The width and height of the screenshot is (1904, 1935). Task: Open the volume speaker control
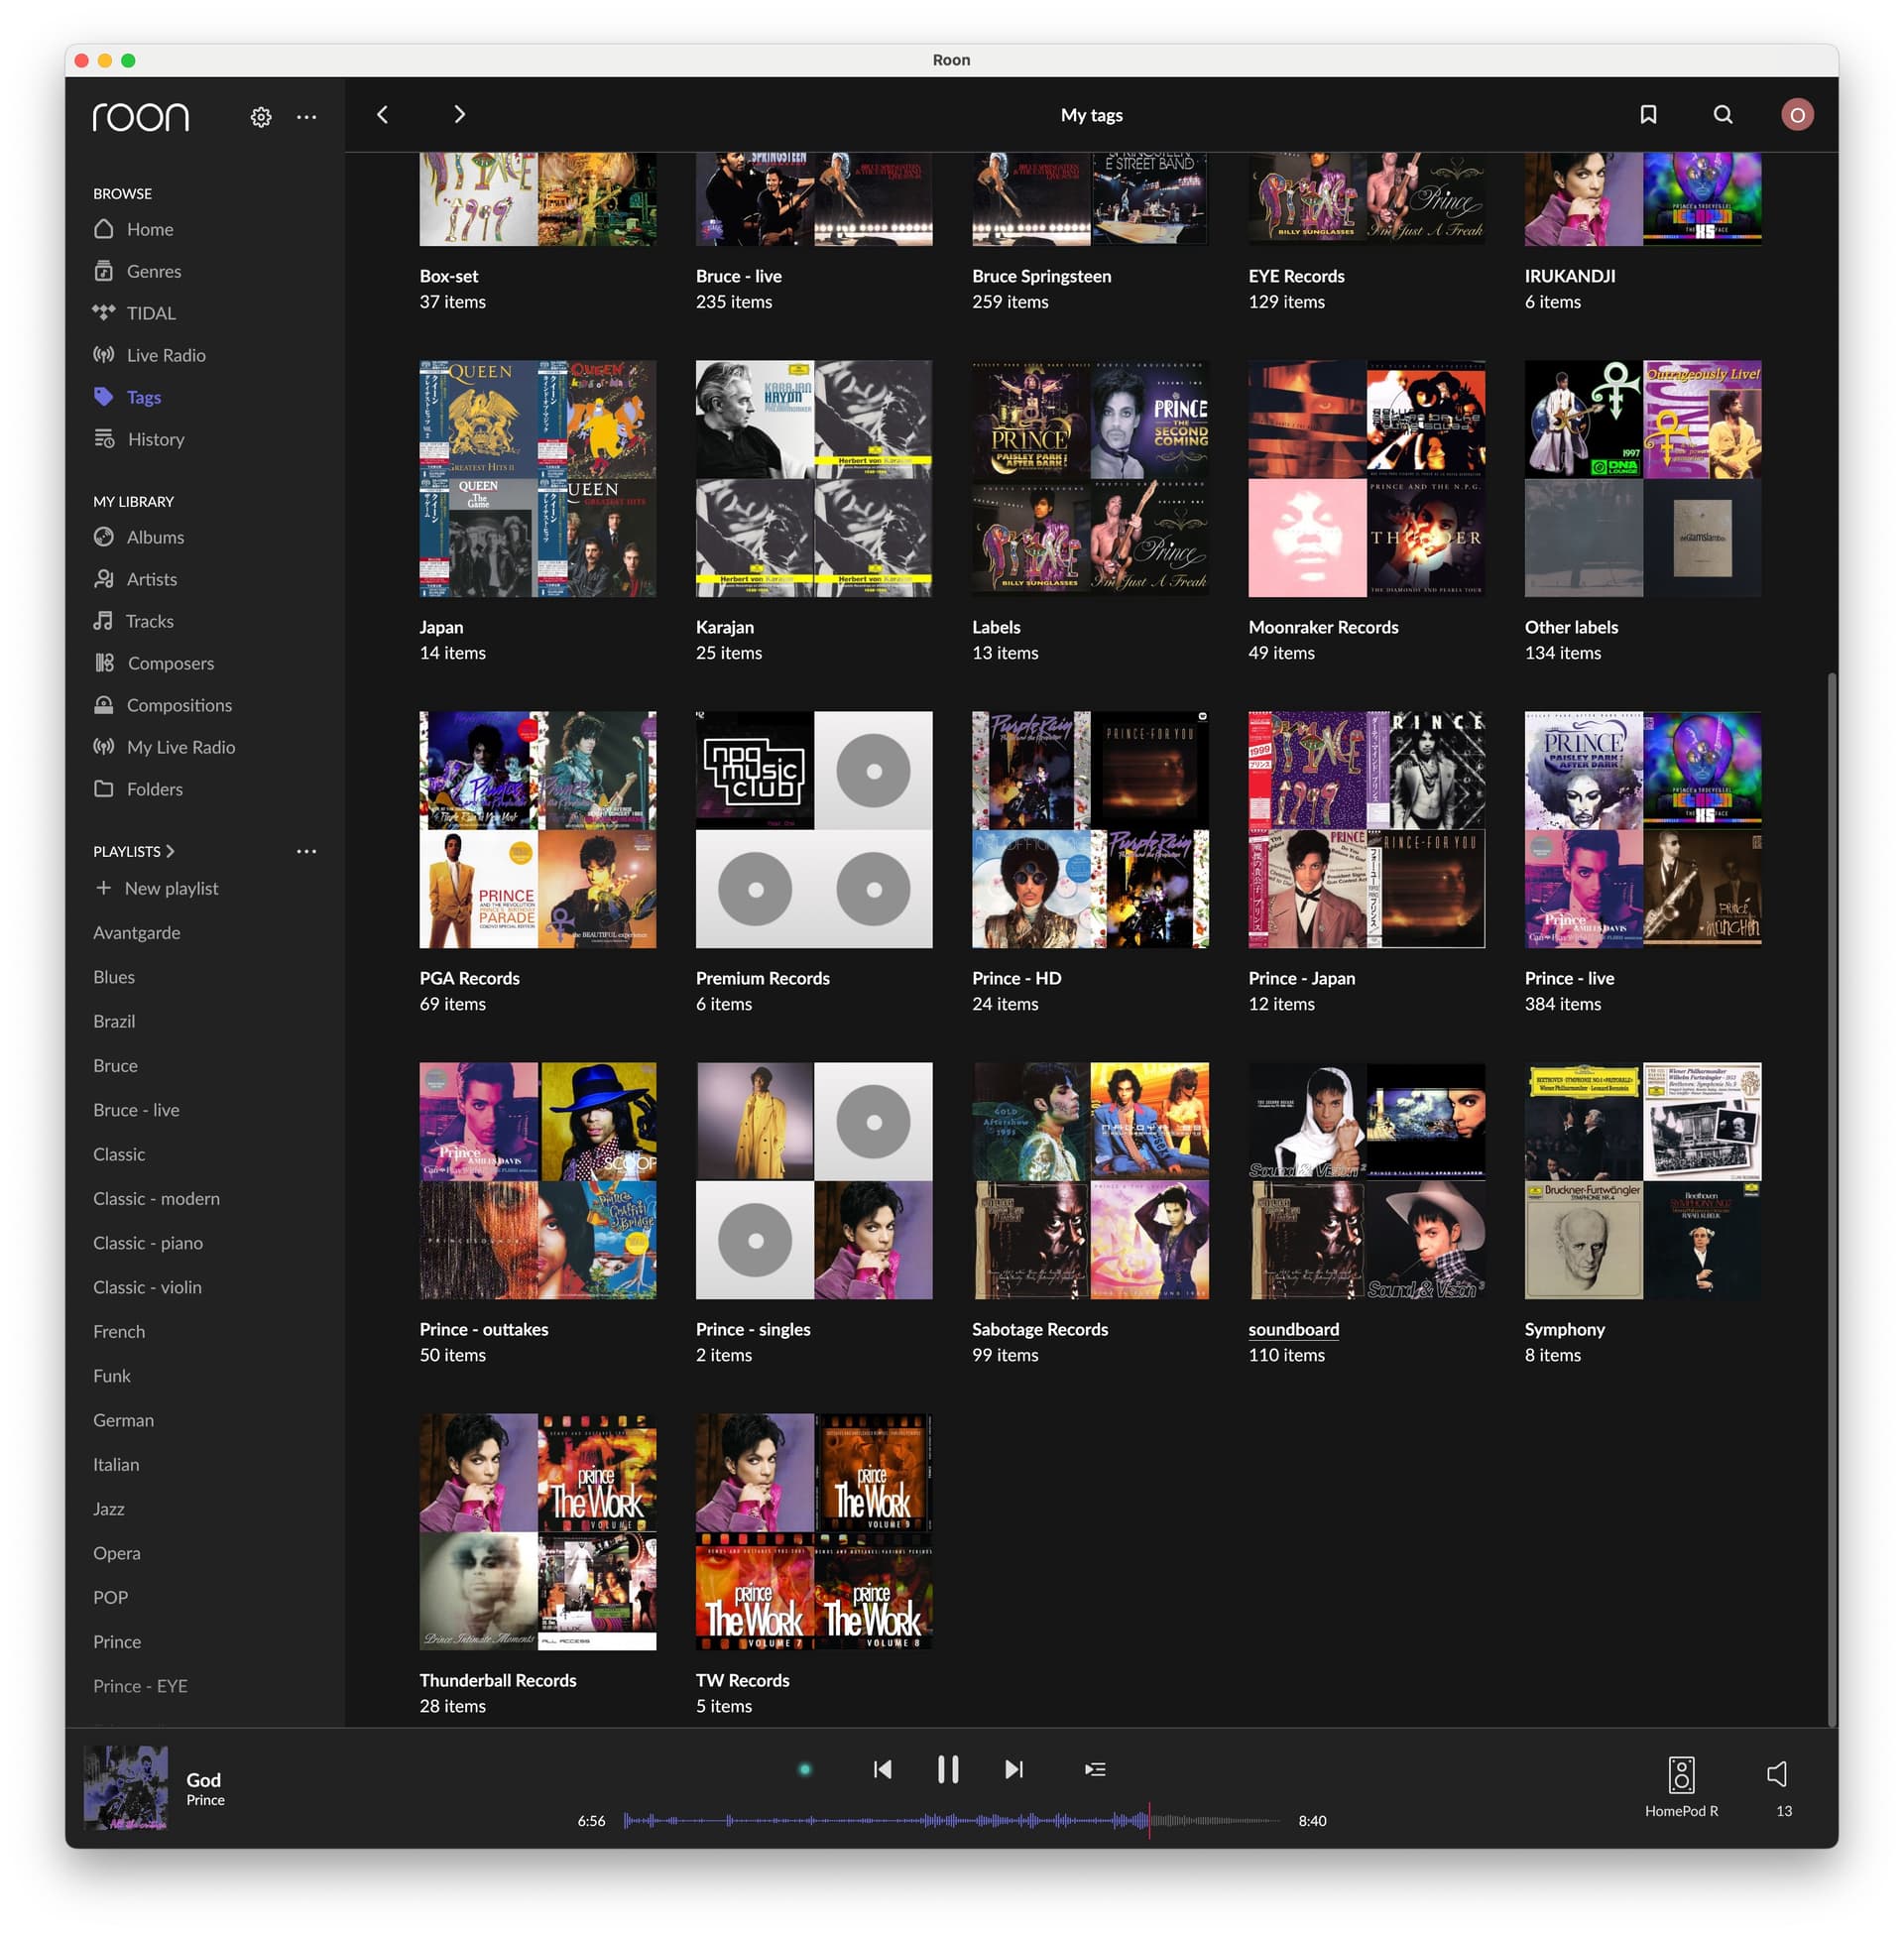1777,1774
